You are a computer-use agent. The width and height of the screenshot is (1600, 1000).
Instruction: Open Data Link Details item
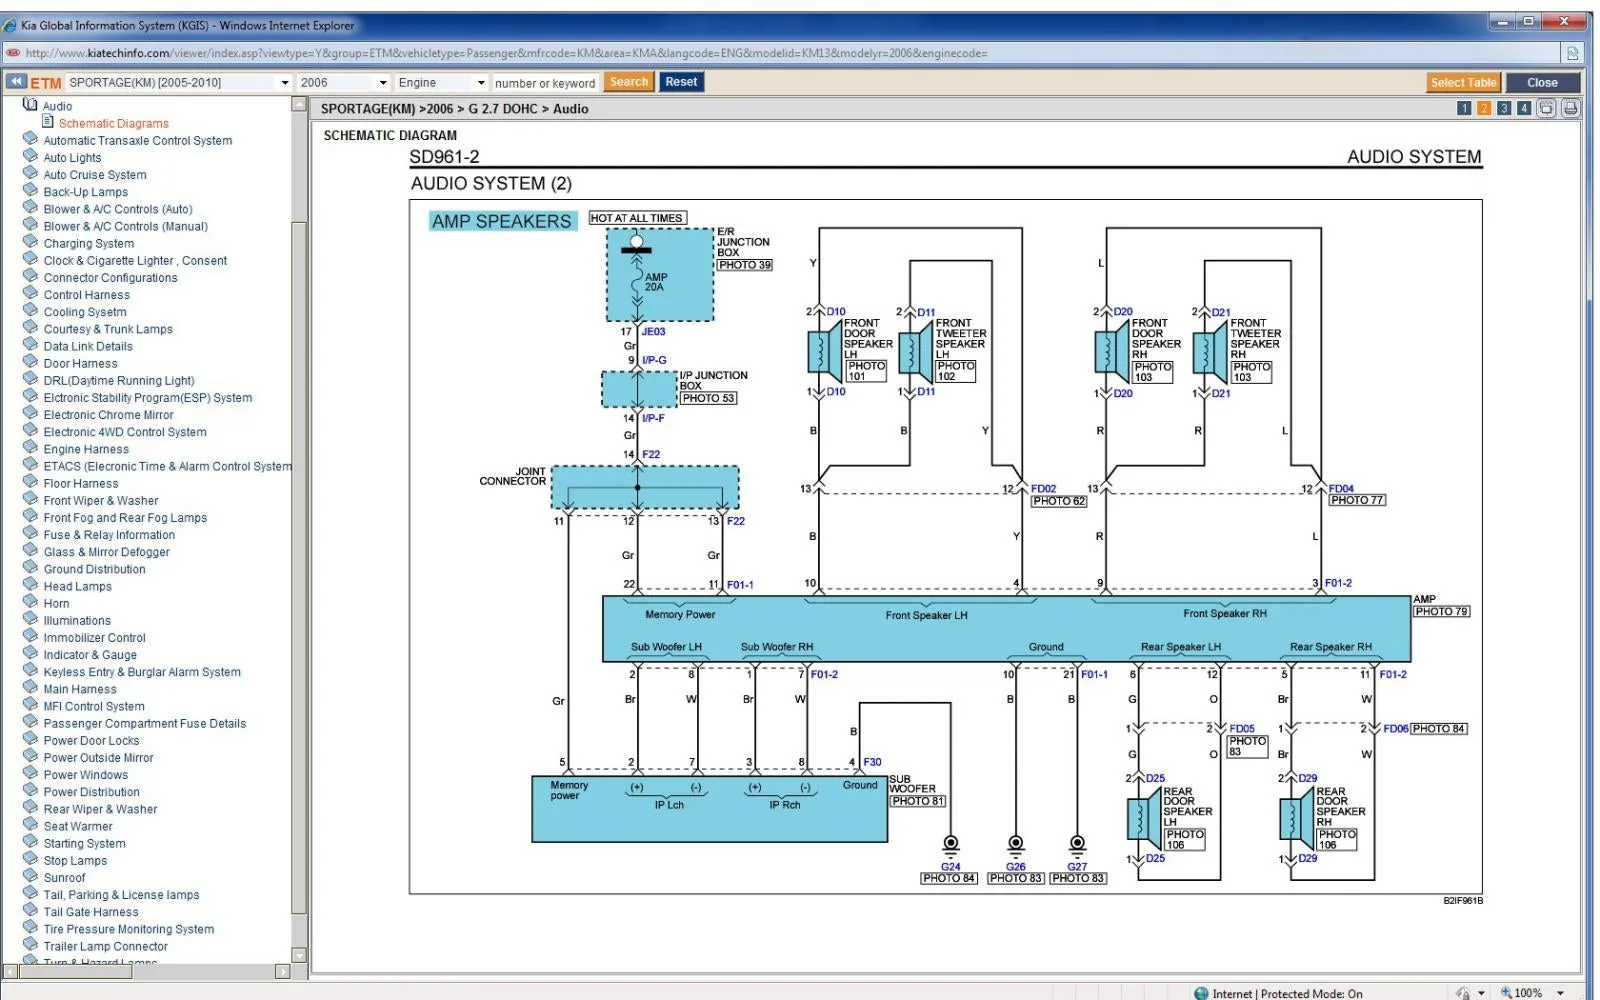[87, 346]
